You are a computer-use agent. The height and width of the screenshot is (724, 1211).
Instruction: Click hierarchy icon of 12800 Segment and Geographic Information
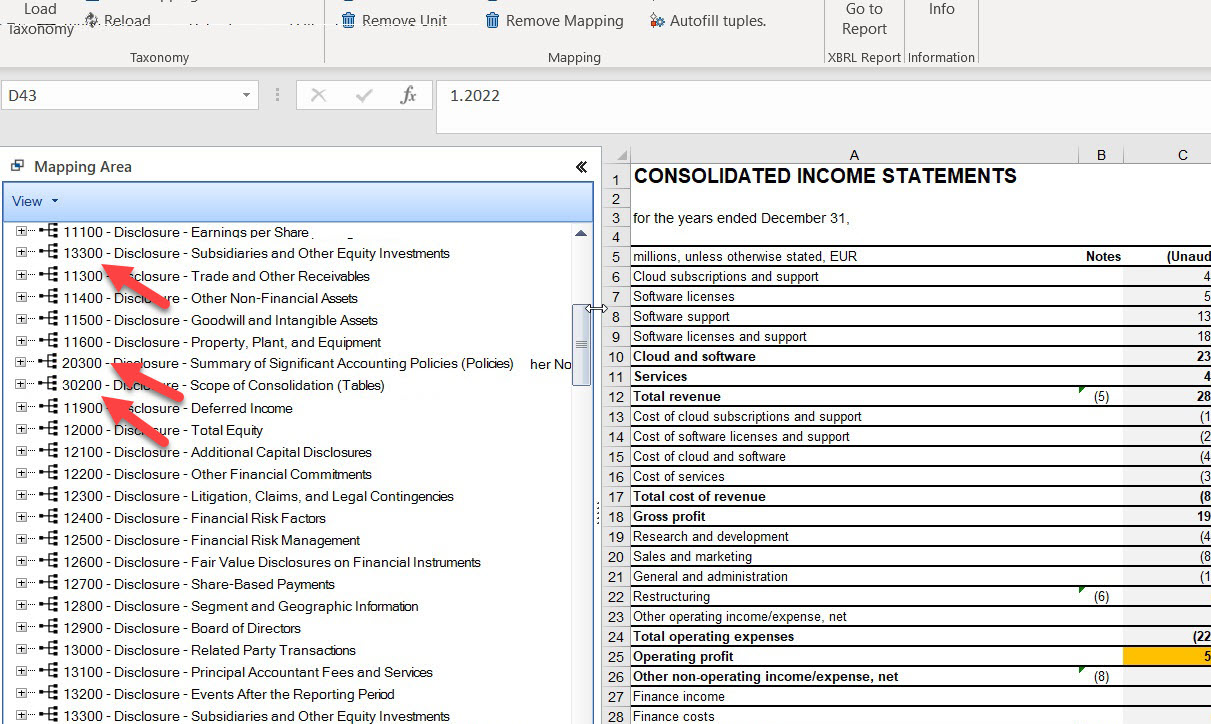[48, 606]
